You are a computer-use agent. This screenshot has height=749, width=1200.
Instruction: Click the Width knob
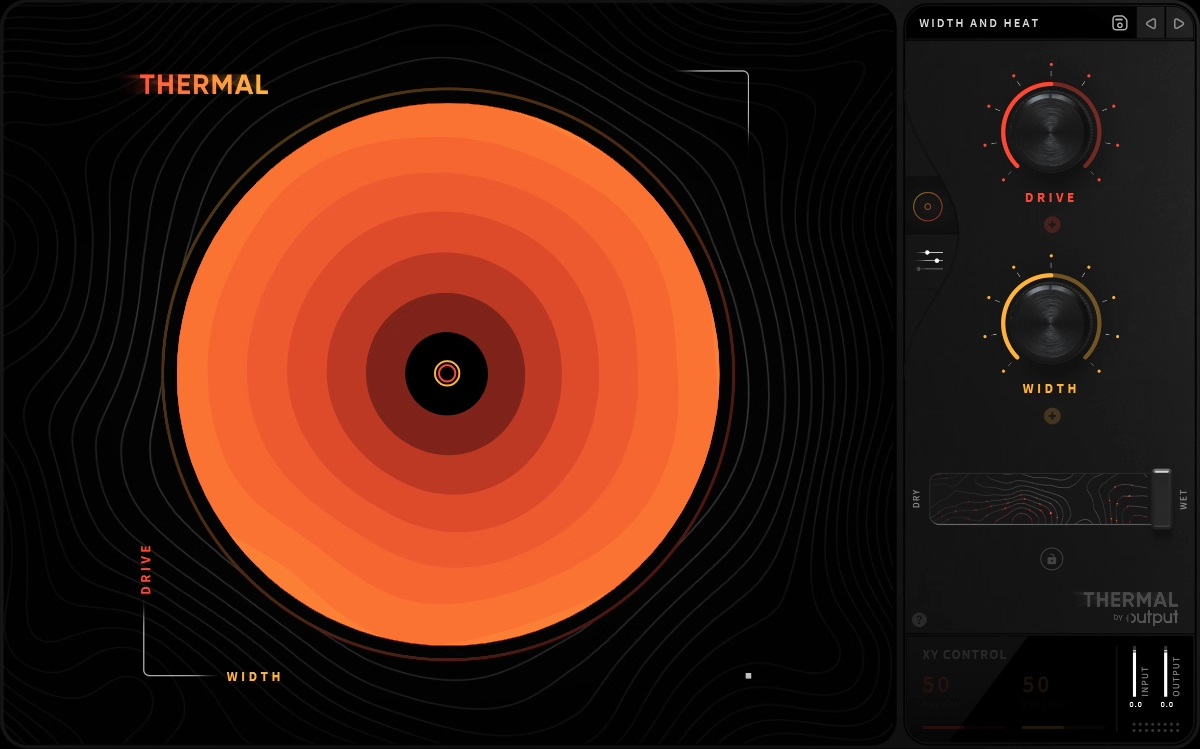click(x=1051, y=321)
